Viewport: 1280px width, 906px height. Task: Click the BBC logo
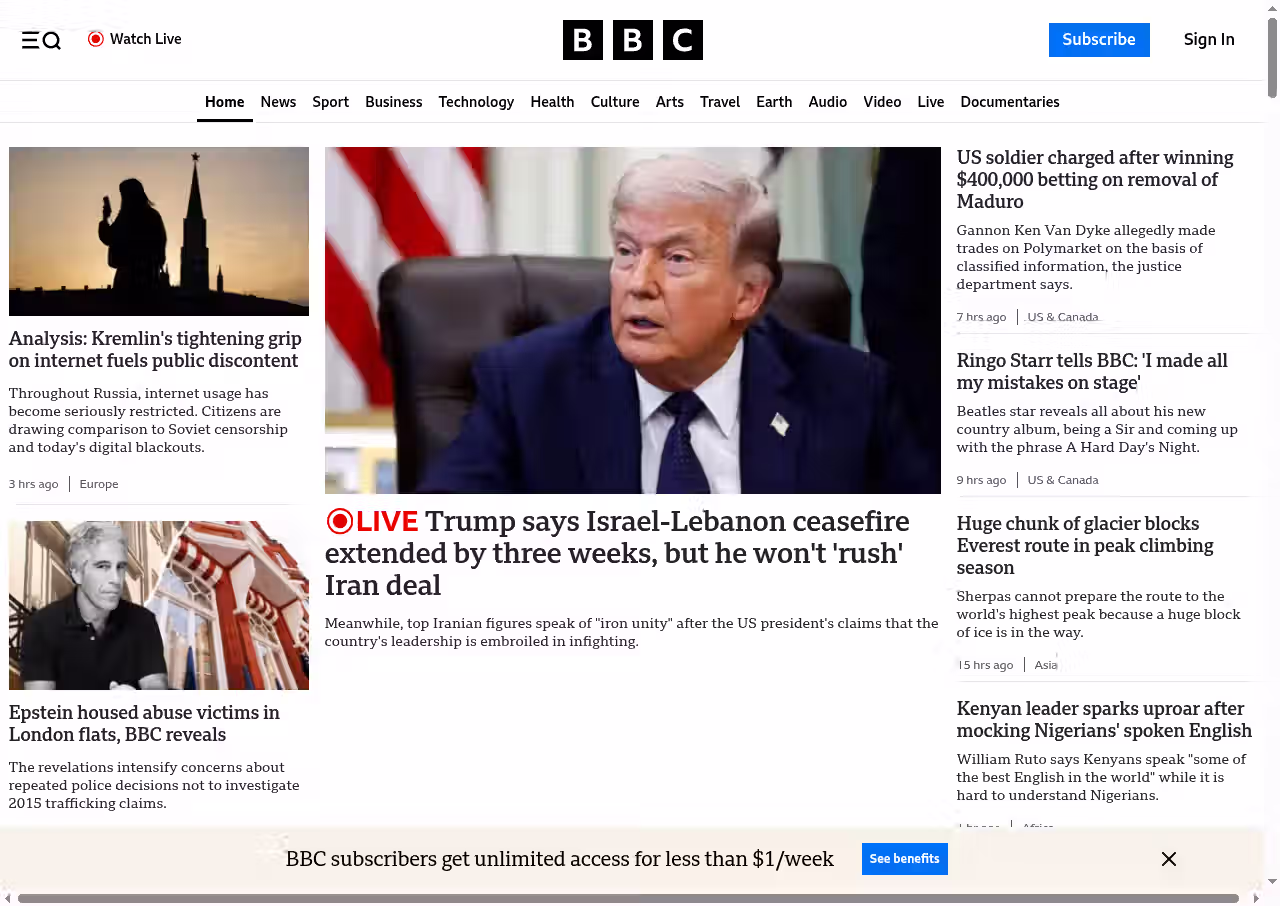(632, 40)
